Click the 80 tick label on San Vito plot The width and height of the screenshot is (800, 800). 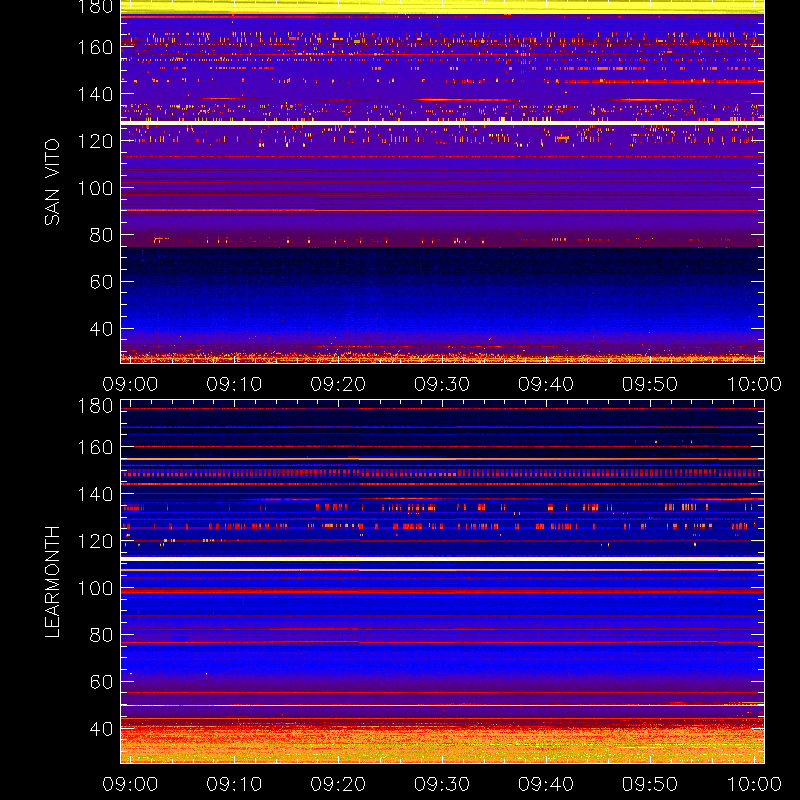[101, 235]
